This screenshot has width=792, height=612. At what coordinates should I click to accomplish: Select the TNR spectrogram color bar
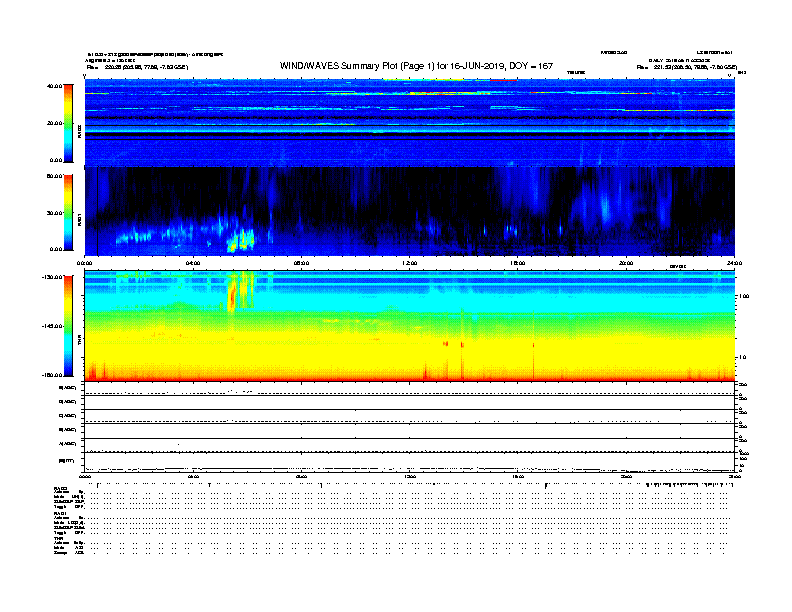coord(68,326)
